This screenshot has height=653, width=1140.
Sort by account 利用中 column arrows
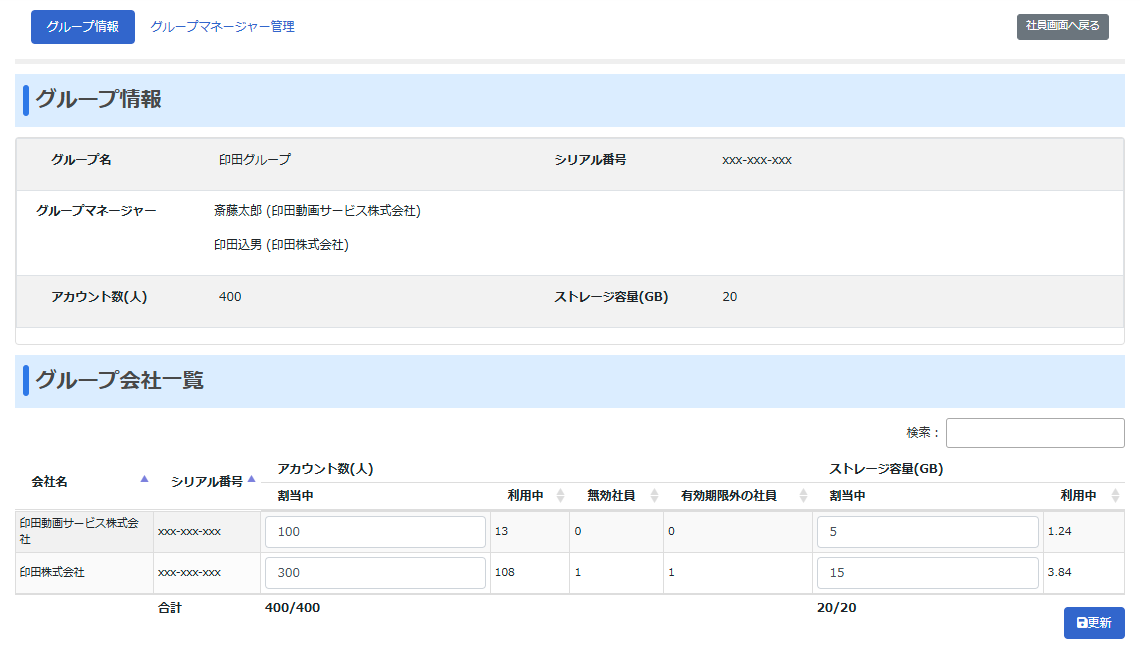tap(560, 496)
